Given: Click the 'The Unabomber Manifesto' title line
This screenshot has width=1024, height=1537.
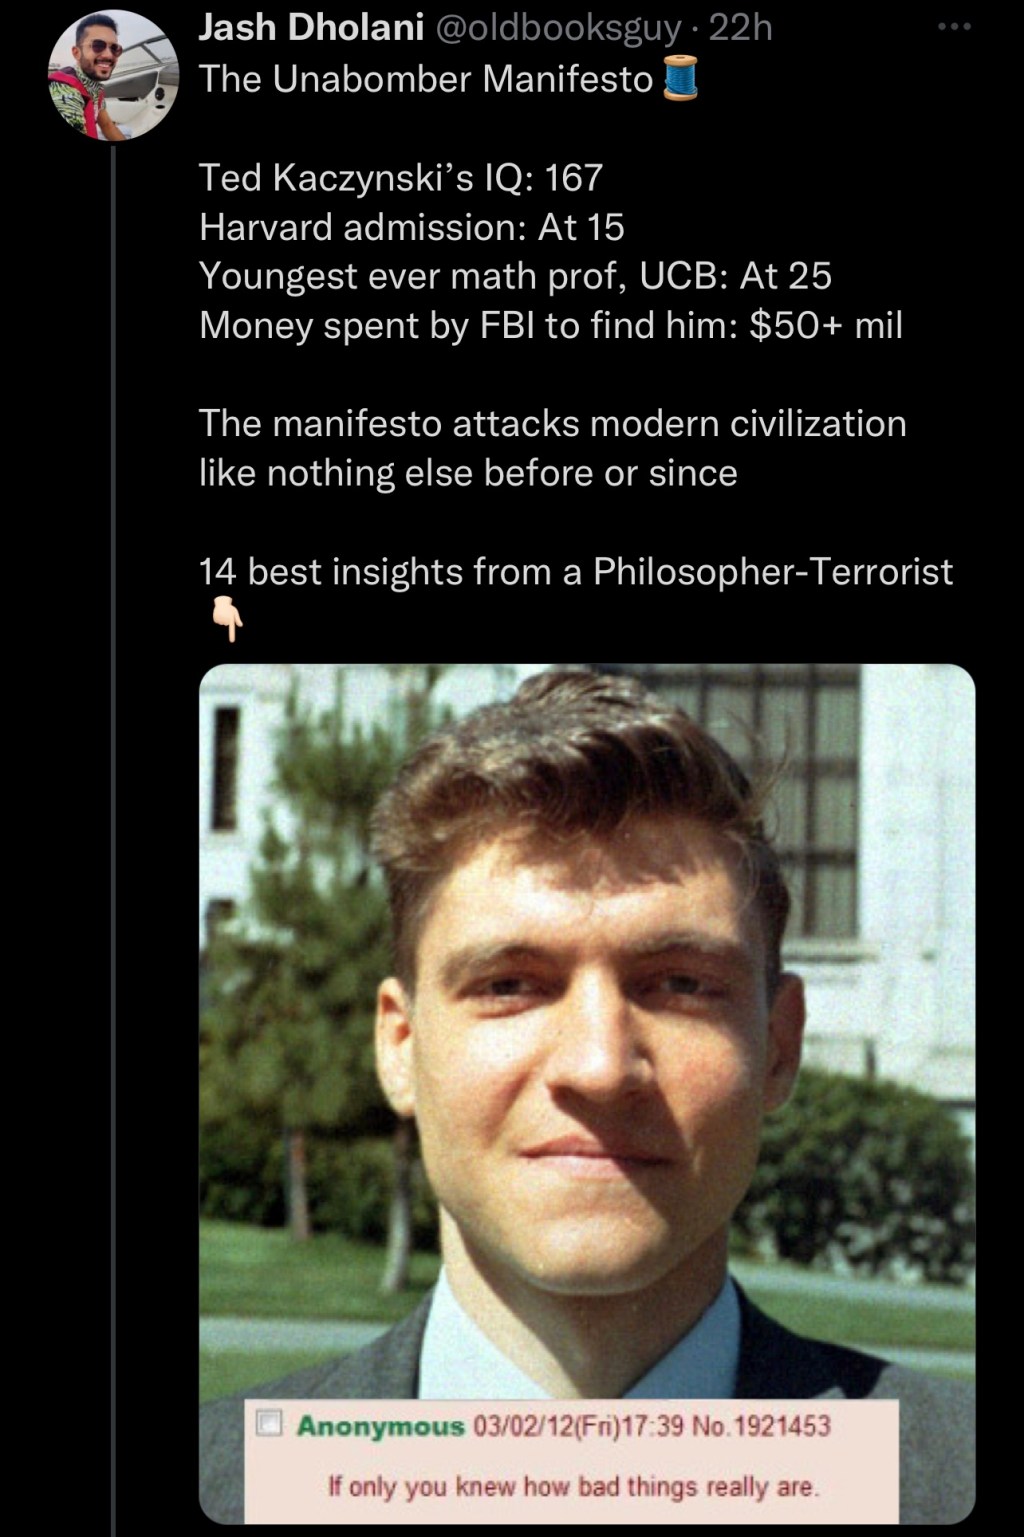Looking at the screenshot, I should tap(426, 79).
